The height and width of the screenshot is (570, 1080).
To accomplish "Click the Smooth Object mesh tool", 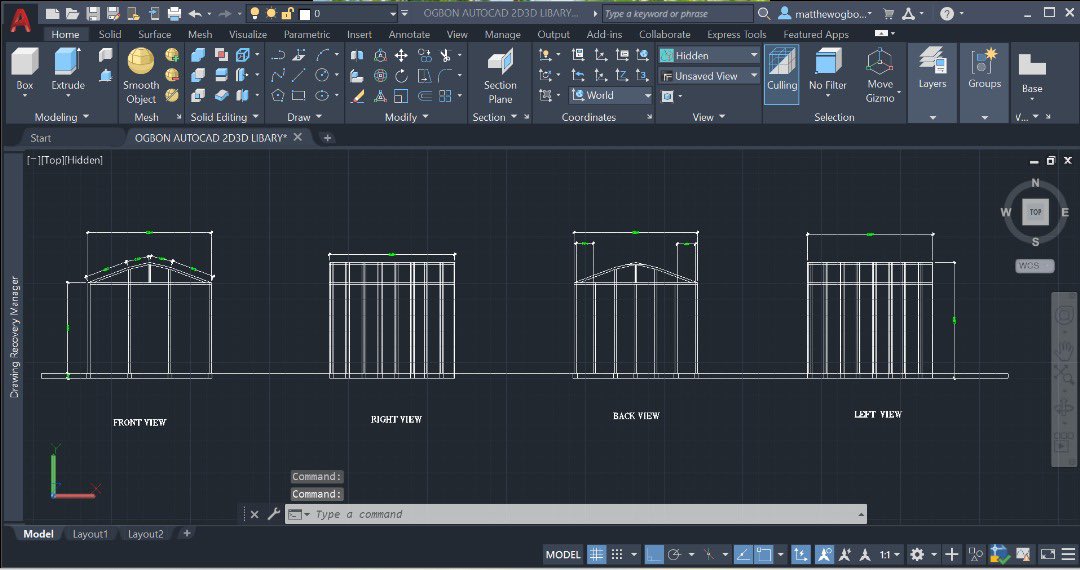I will pyautogui.click(x=141, y=76).
